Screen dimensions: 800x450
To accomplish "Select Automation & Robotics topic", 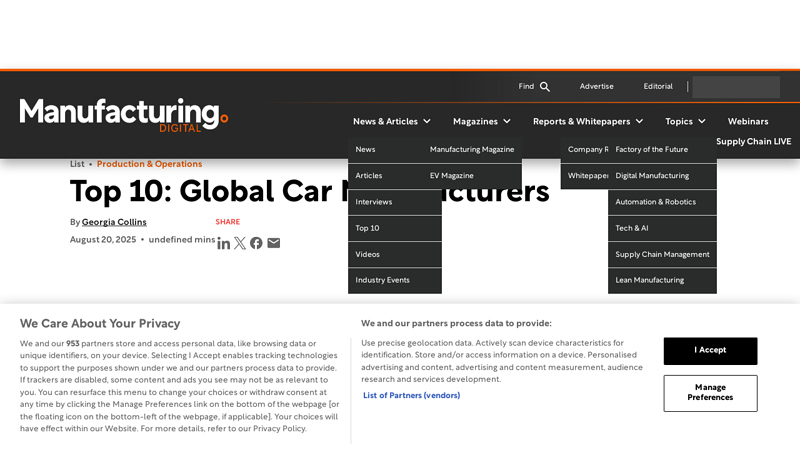I will (x=662, y=202).
